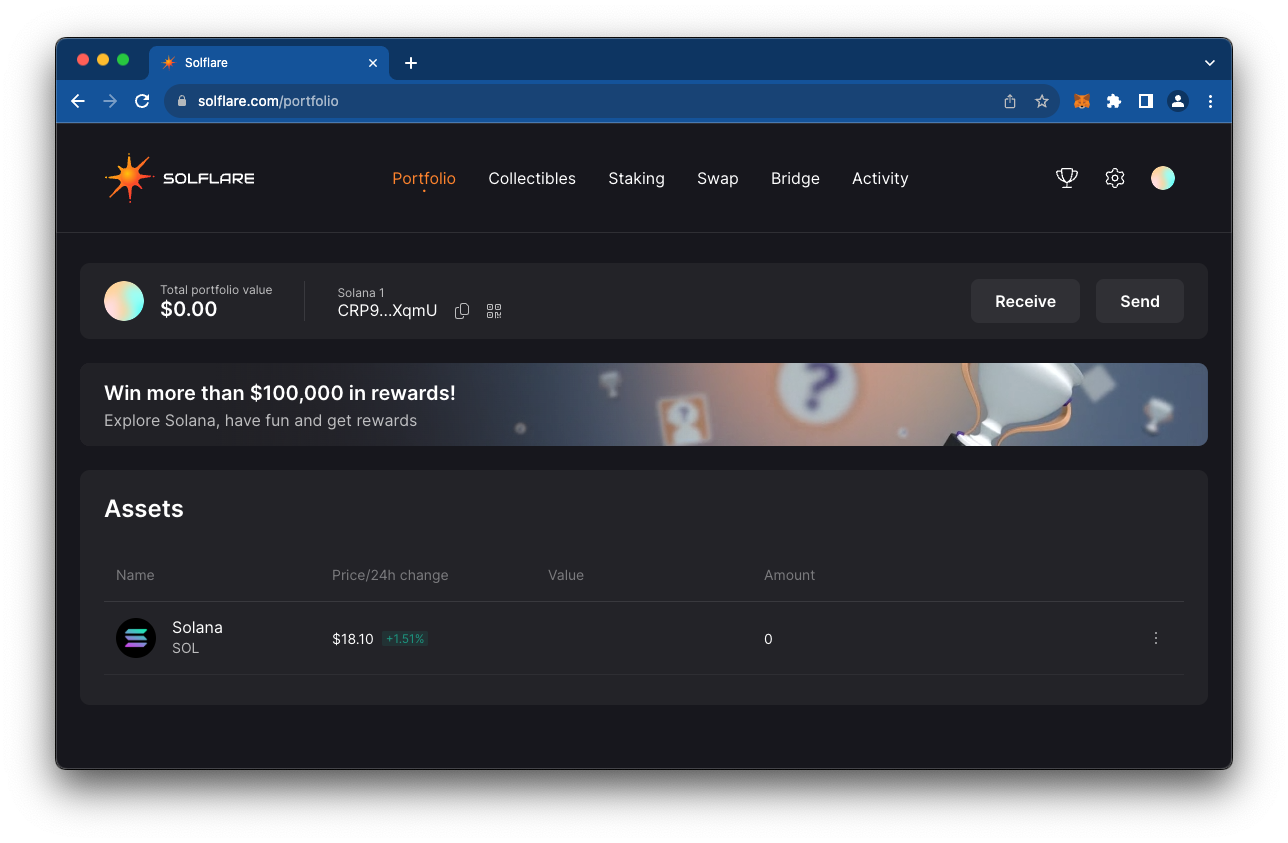Bookmark the page with the star icon

(x=1041, y=101)
